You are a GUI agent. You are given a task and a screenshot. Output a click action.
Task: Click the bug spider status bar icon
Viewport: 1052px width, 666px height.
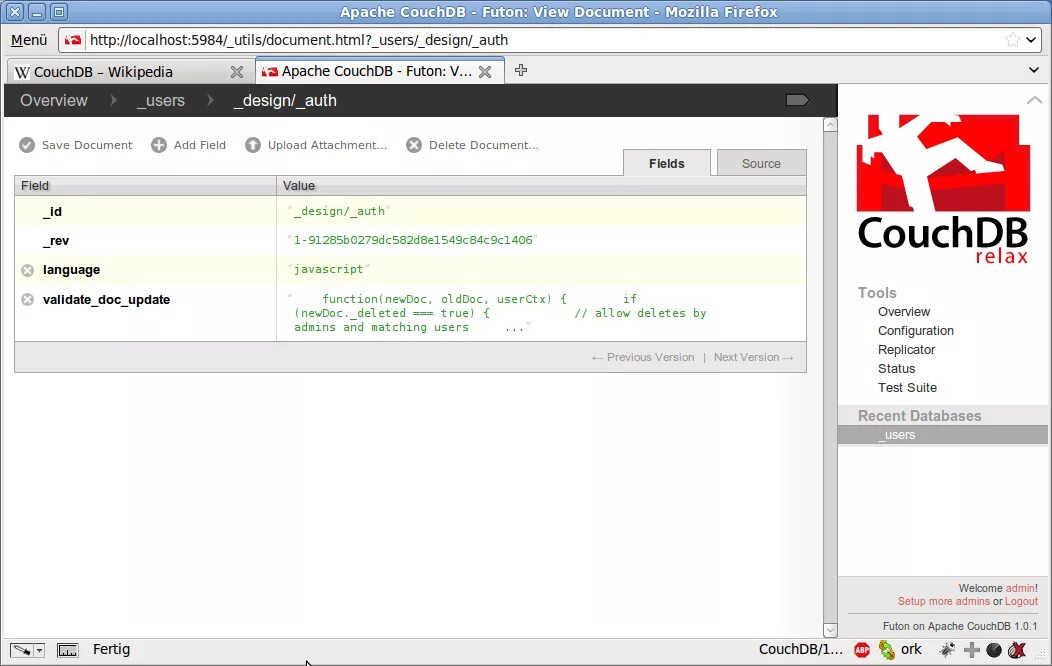pos(947,649)
